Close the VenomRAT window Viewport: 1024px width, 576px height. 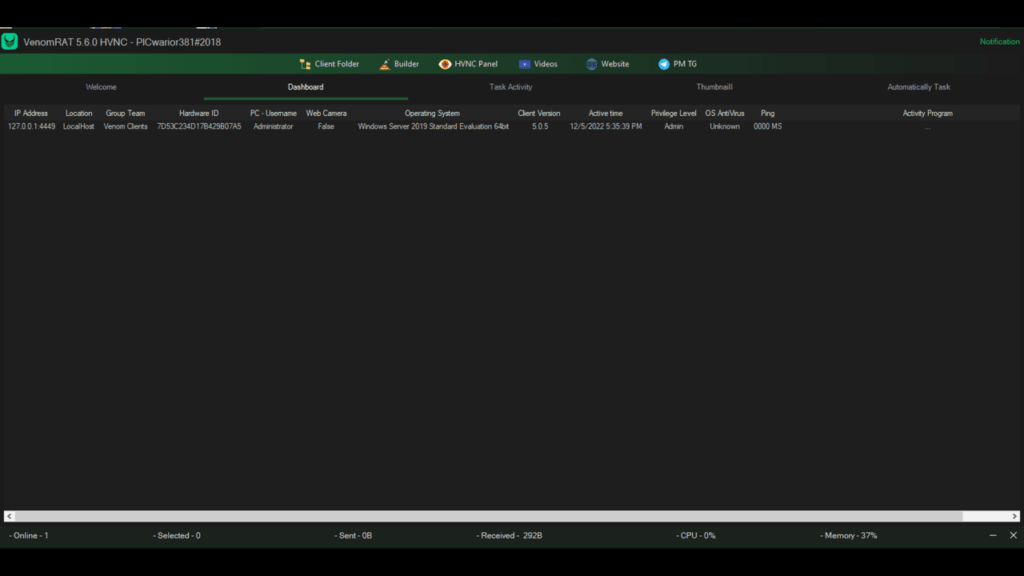(x=1013, y=536)
